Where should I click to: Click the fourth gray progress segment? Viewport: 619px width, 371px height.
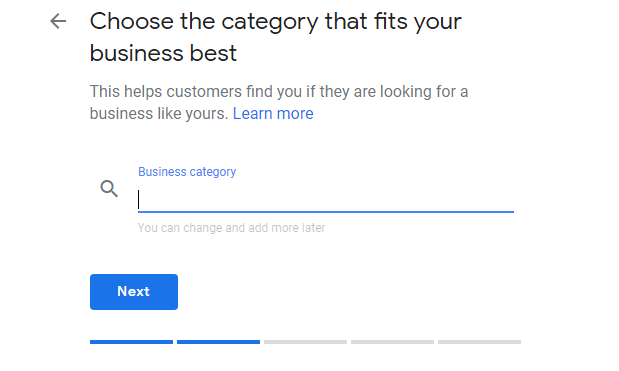pyautogui.click(x=392, y=342)
